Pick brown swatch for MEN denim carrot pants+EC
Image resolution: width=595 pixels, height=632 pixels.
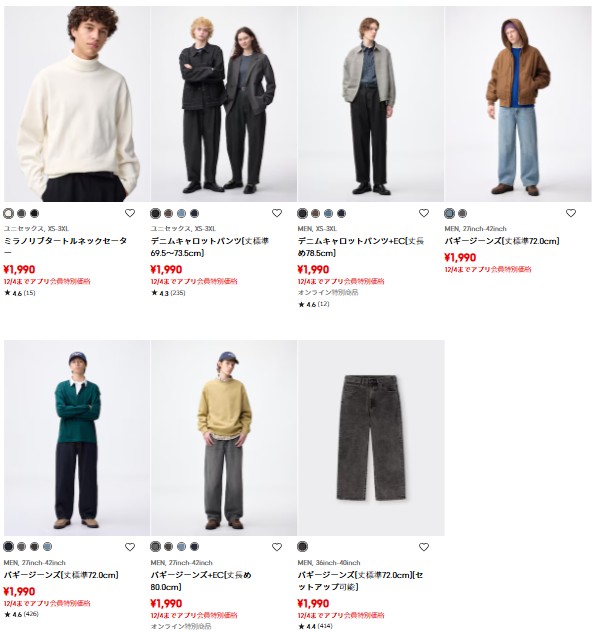click(x=315, y=213)
